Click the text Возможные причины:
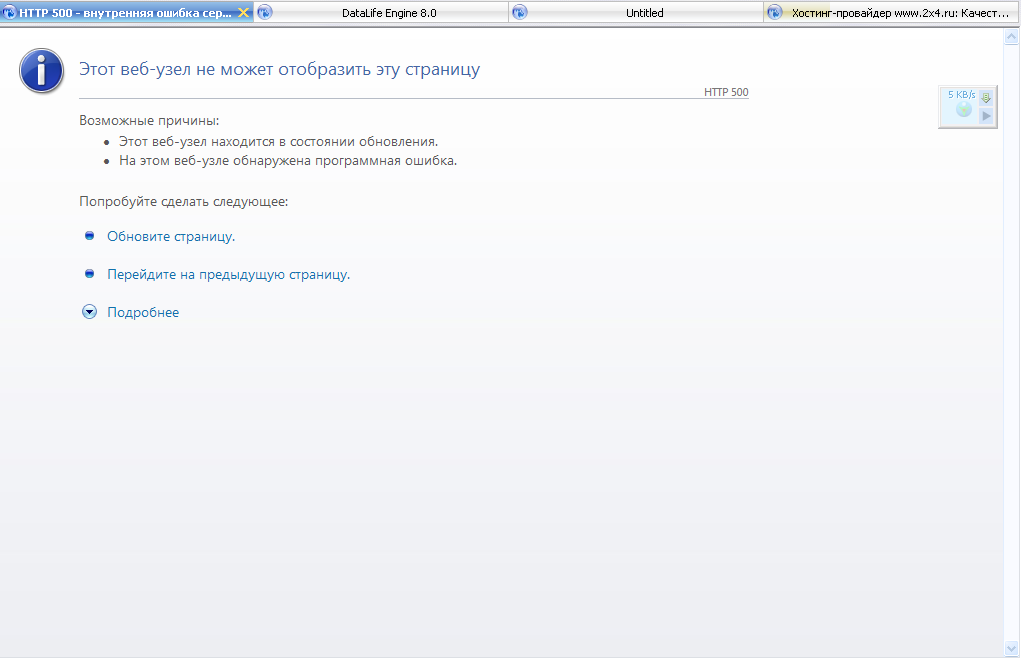This screenshot has width=1021, height=658. pos(149,120)
